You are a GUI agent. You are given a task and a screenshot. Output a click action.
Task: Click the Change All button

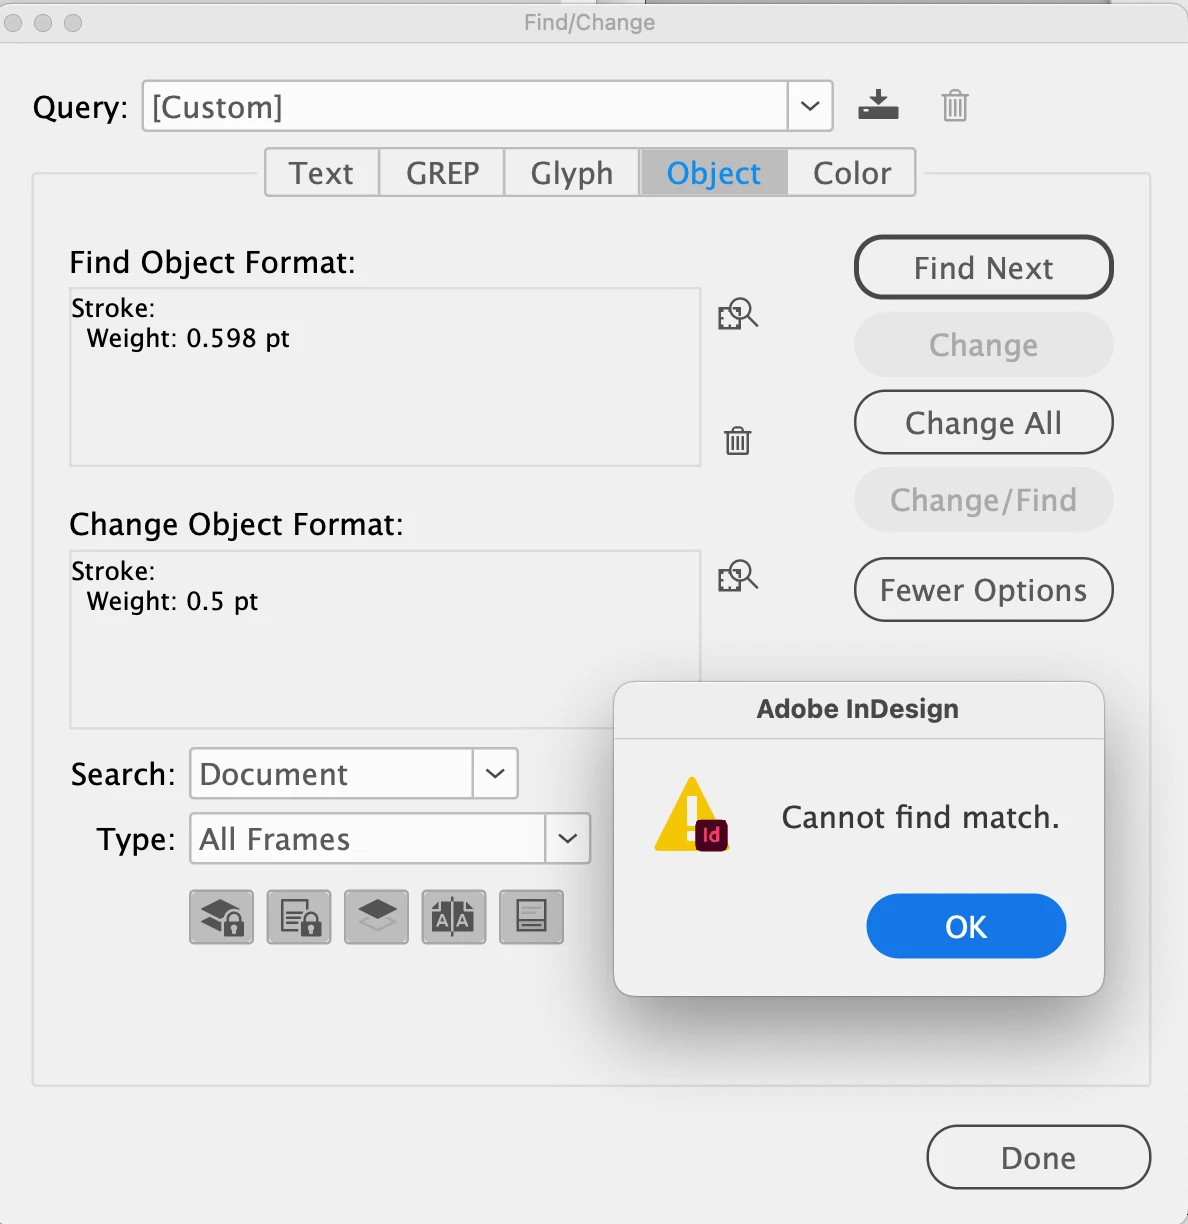coord(984,422)
